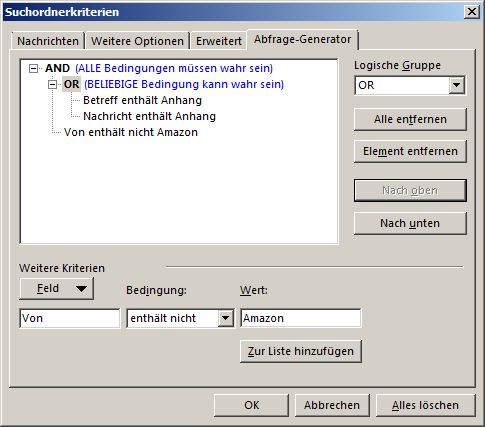Image resolution: width=485 pixels, height=427 pixels.
Task: Select the Abfrage-Generator tab
Action: point(302,39)
